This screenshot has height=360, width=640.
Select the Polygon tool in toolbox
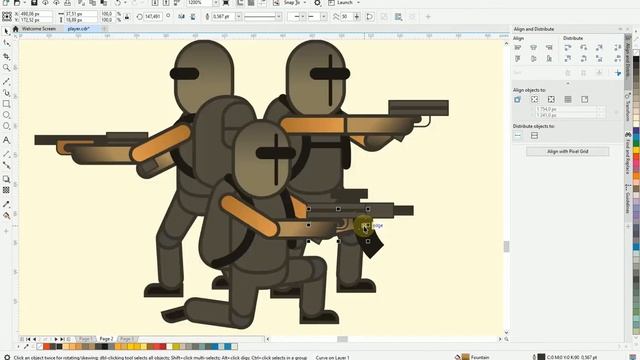(x=6, y=126)
